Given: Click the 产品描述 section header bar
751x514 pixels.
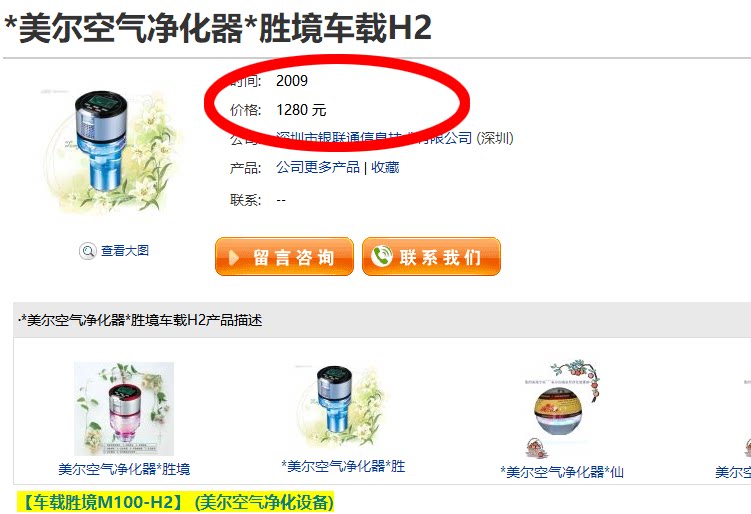Looking at the screenshot, I should click(x=382, y=320).
